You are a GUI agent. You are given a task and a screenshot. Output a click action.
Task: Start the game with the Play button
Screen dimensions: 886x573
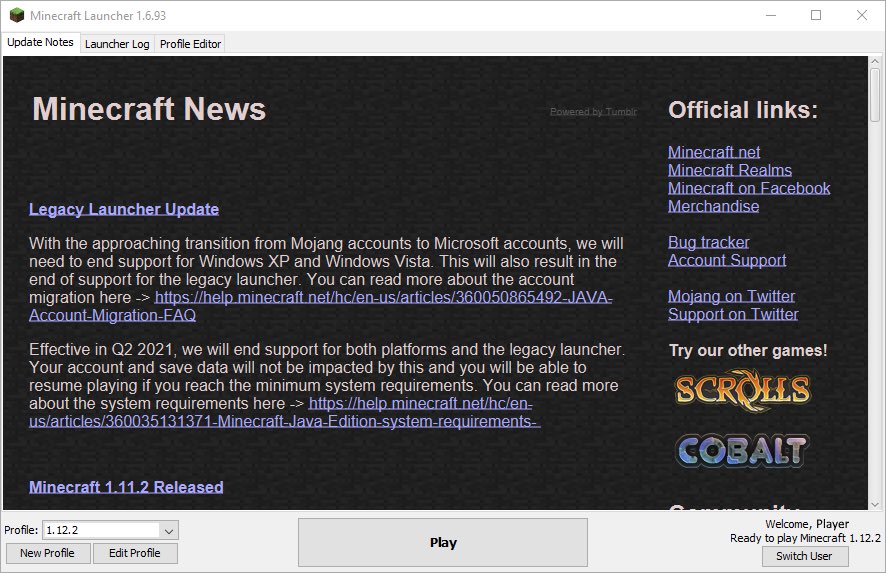pos(443,542)
